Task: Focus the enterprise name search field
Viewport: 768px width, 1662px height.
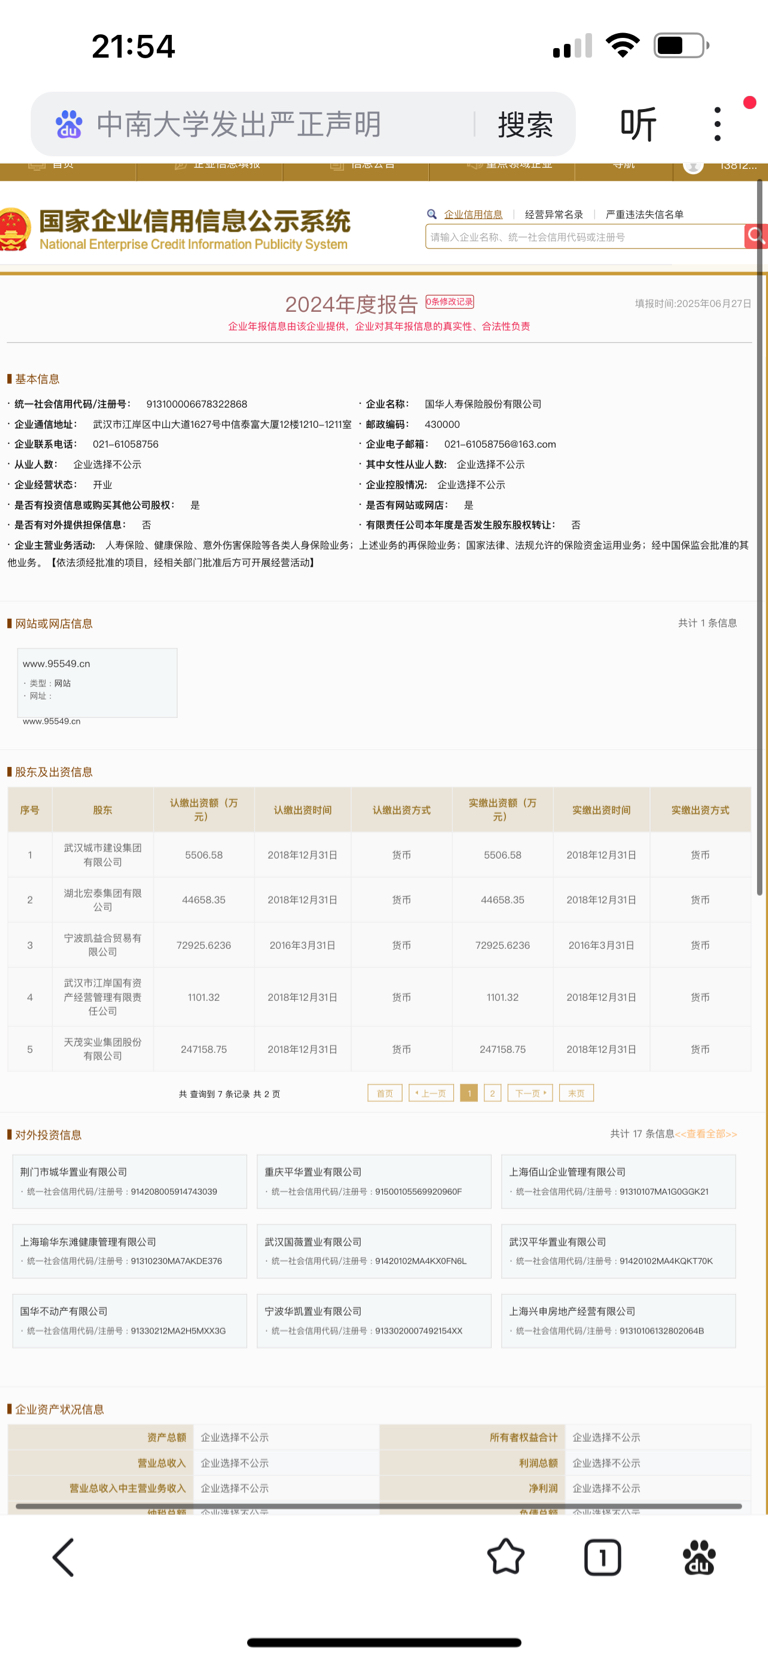Action: [x=585, y=237]
